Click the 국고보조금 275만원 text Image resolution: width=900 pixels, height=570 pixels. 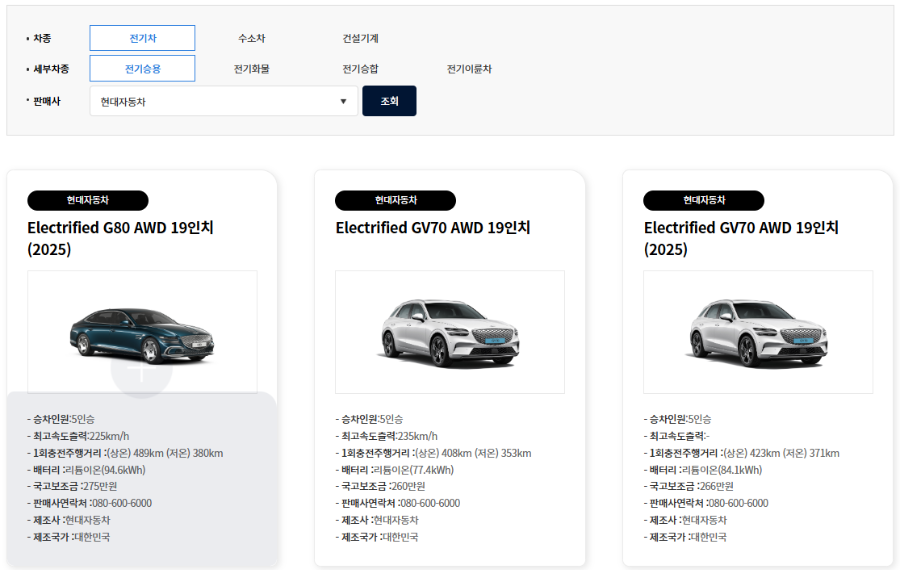[x=72, y=486]
